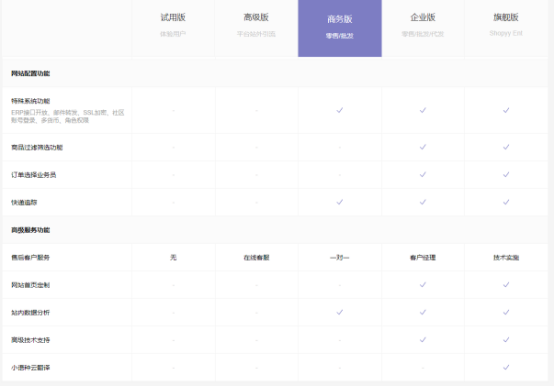Click 商务版 checkmark in 快递追踪 row

click(x=340, y=202)
